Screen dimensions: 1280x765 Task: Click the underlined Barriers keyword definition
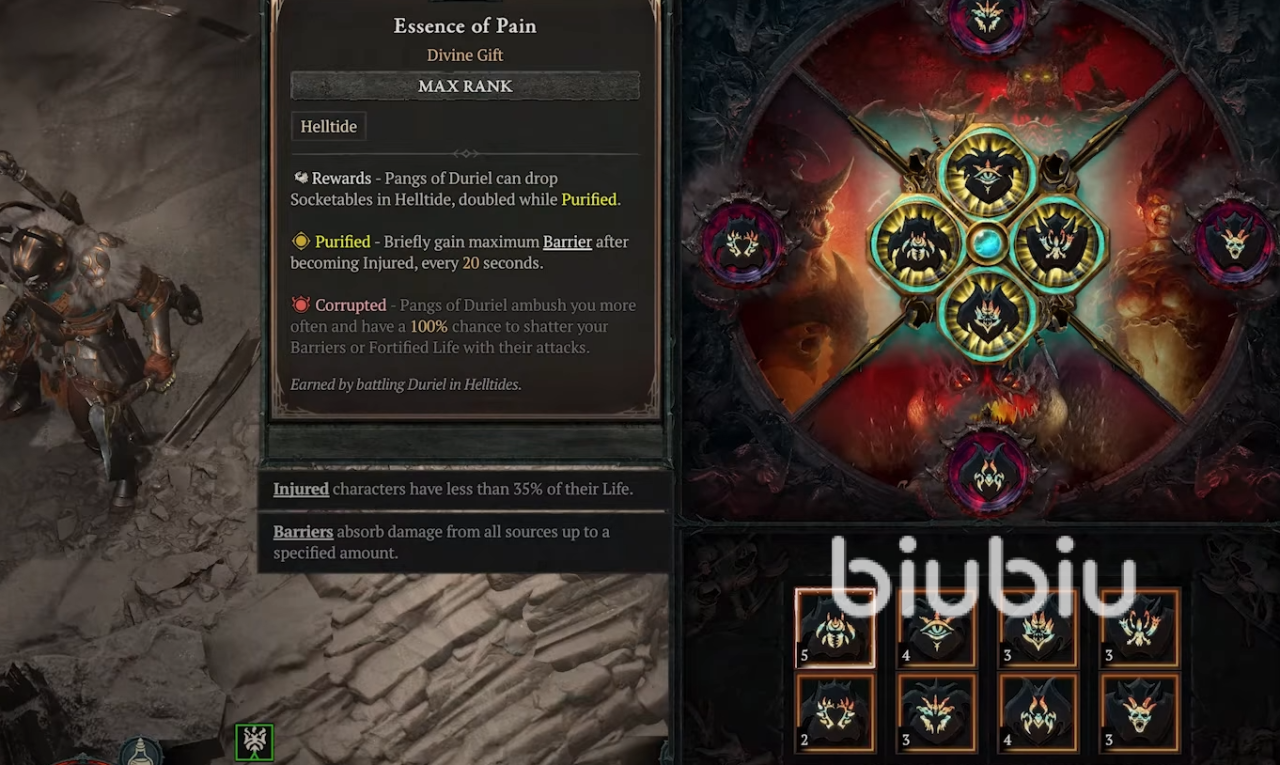(303, 532)
